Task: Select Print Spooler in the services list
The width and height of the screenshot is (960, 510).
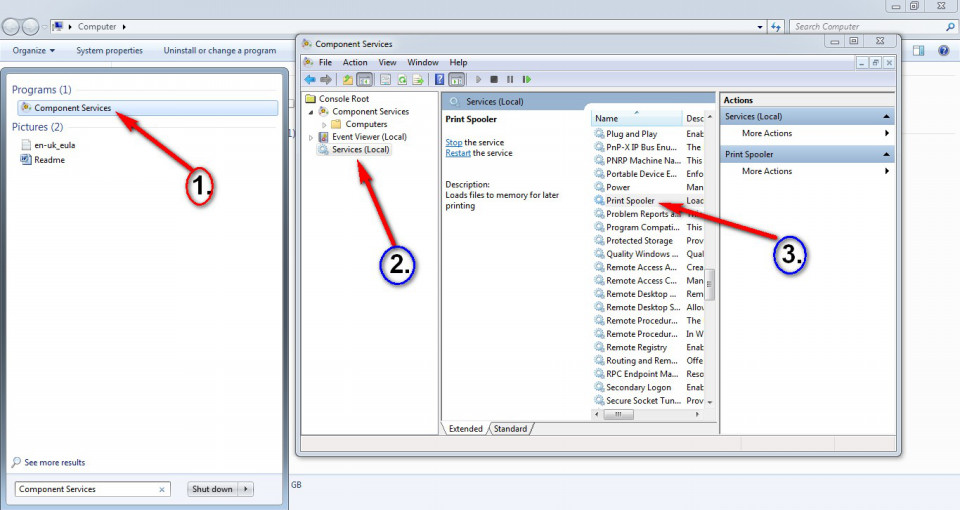Action: [630, 201]
